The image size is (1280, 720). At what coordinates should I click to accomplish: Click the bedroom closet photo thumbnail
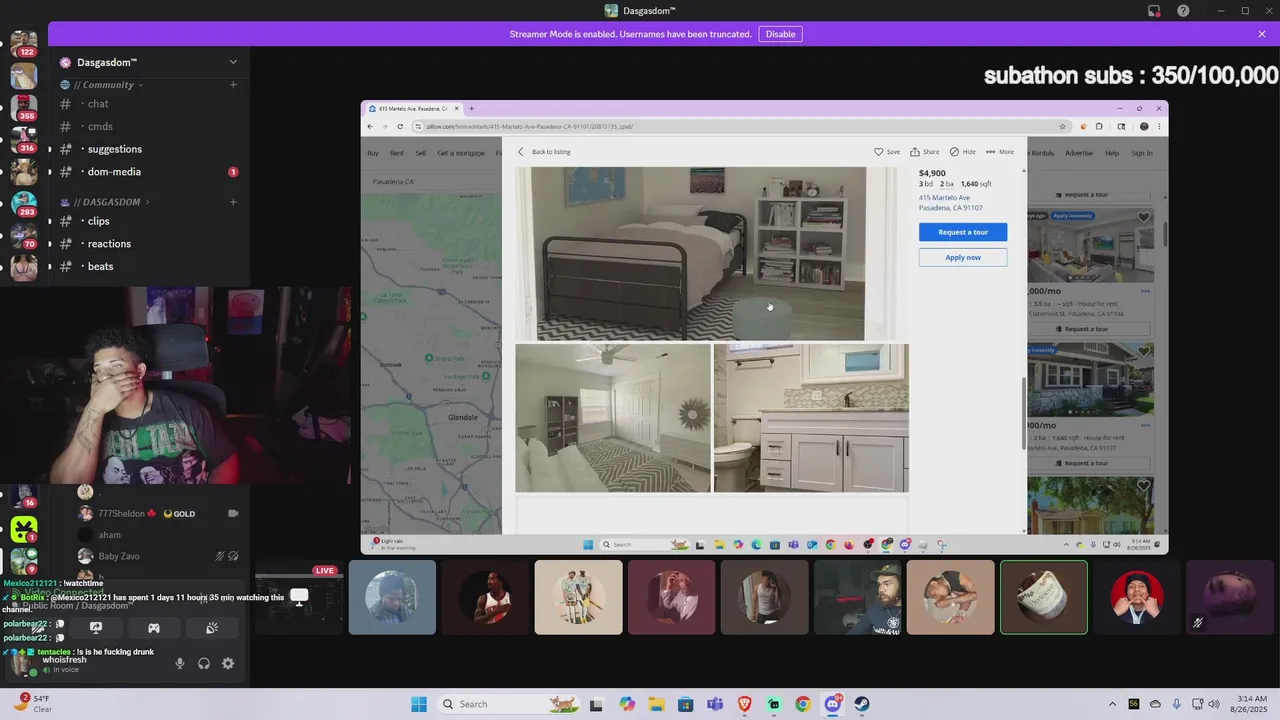point(613,418)
